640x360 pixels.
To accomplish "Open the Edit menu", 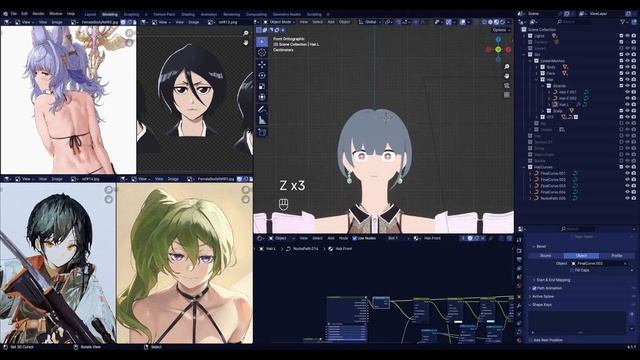I will 24,13.
